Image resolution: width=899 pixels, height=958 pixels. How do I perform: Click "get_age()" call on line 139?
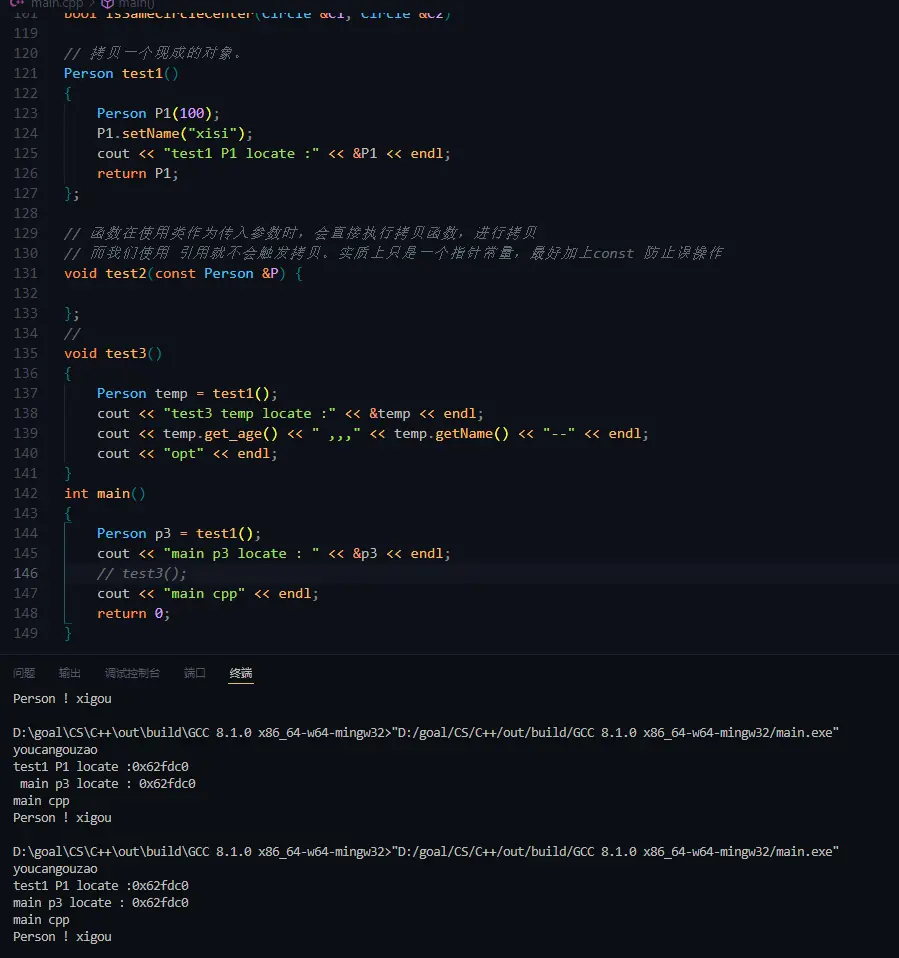coord(241,433)
